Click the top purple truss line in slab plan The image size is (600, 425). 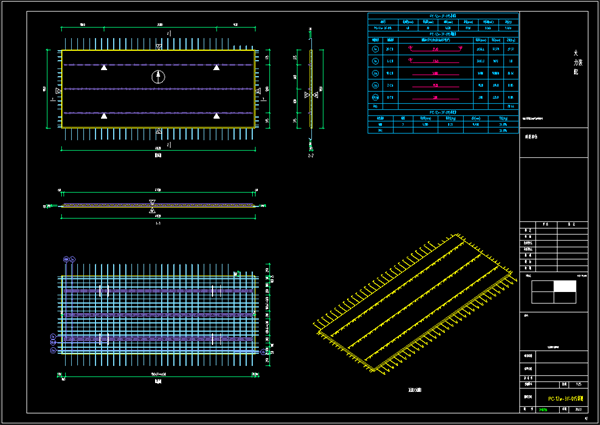pyautogui.click(x=158, y=65)
